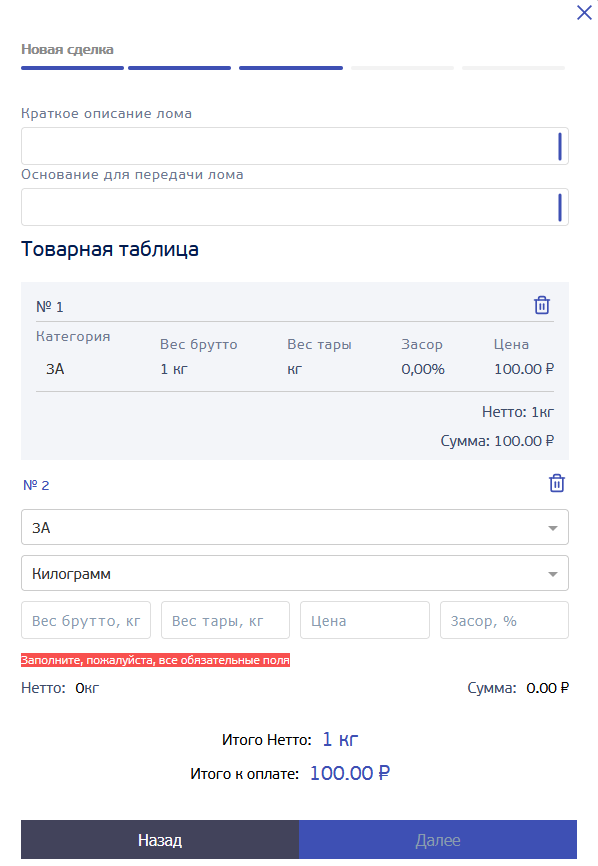Image resolution: width=598 pixels, height=866 pixels.
Task: Focus the Засор, % input field
Action: coord(504,620)
